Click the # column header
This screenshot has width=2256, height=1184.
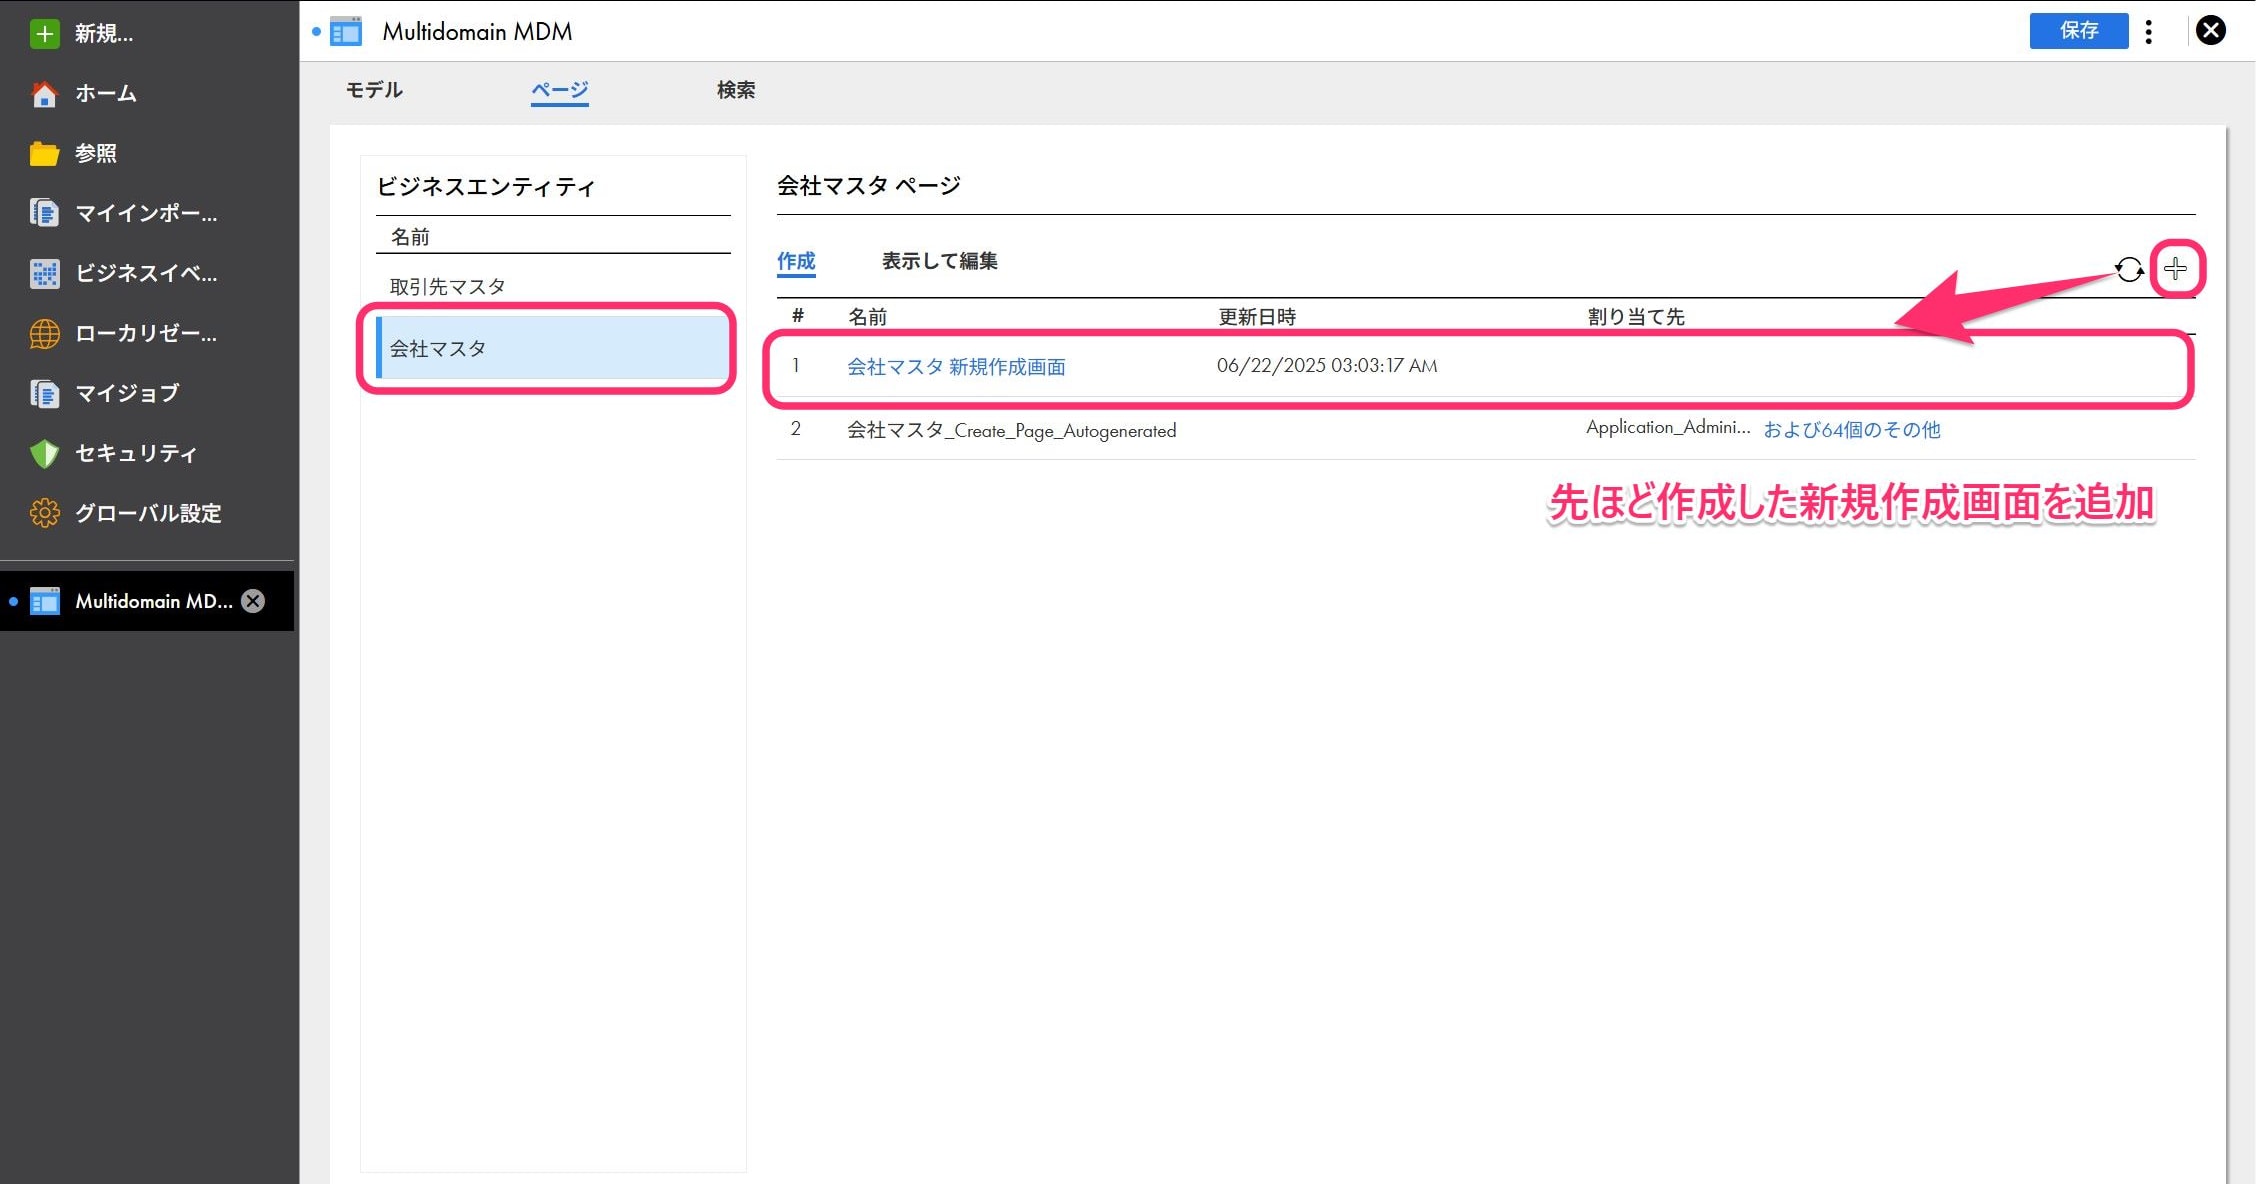(x=797, y=316)
